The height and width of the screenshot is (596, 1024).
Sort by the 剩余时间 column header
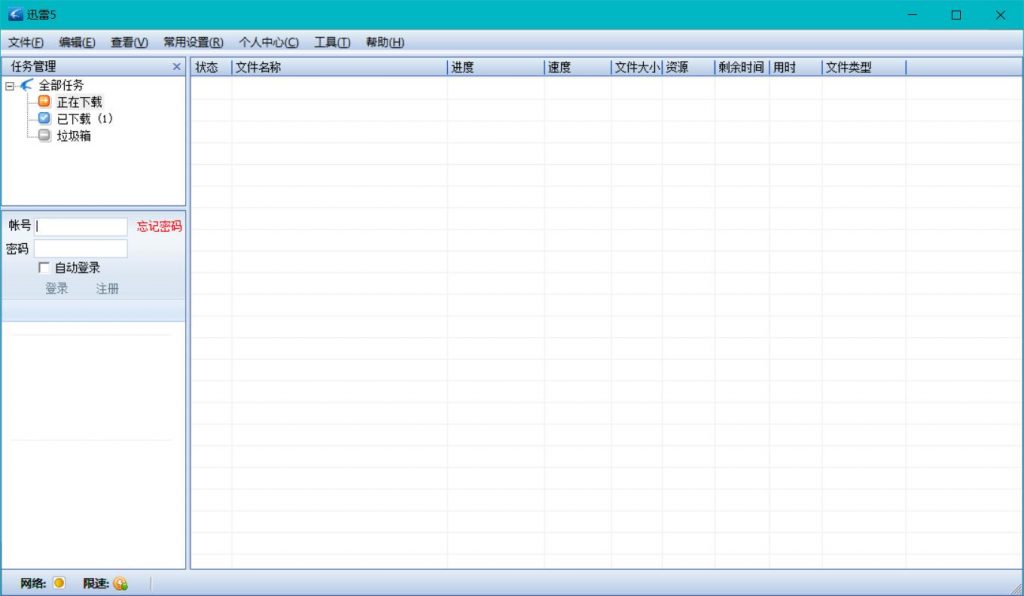tap(743, 67)
